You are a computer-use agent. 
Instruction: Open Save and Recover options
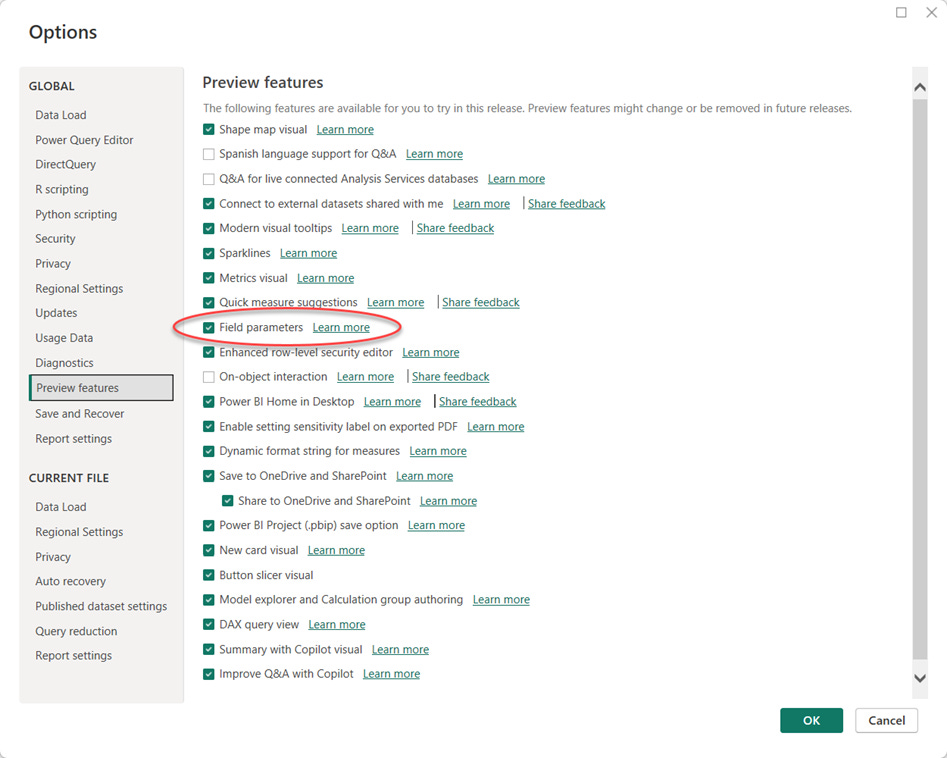pyautogui.click(x=80, y=414)
